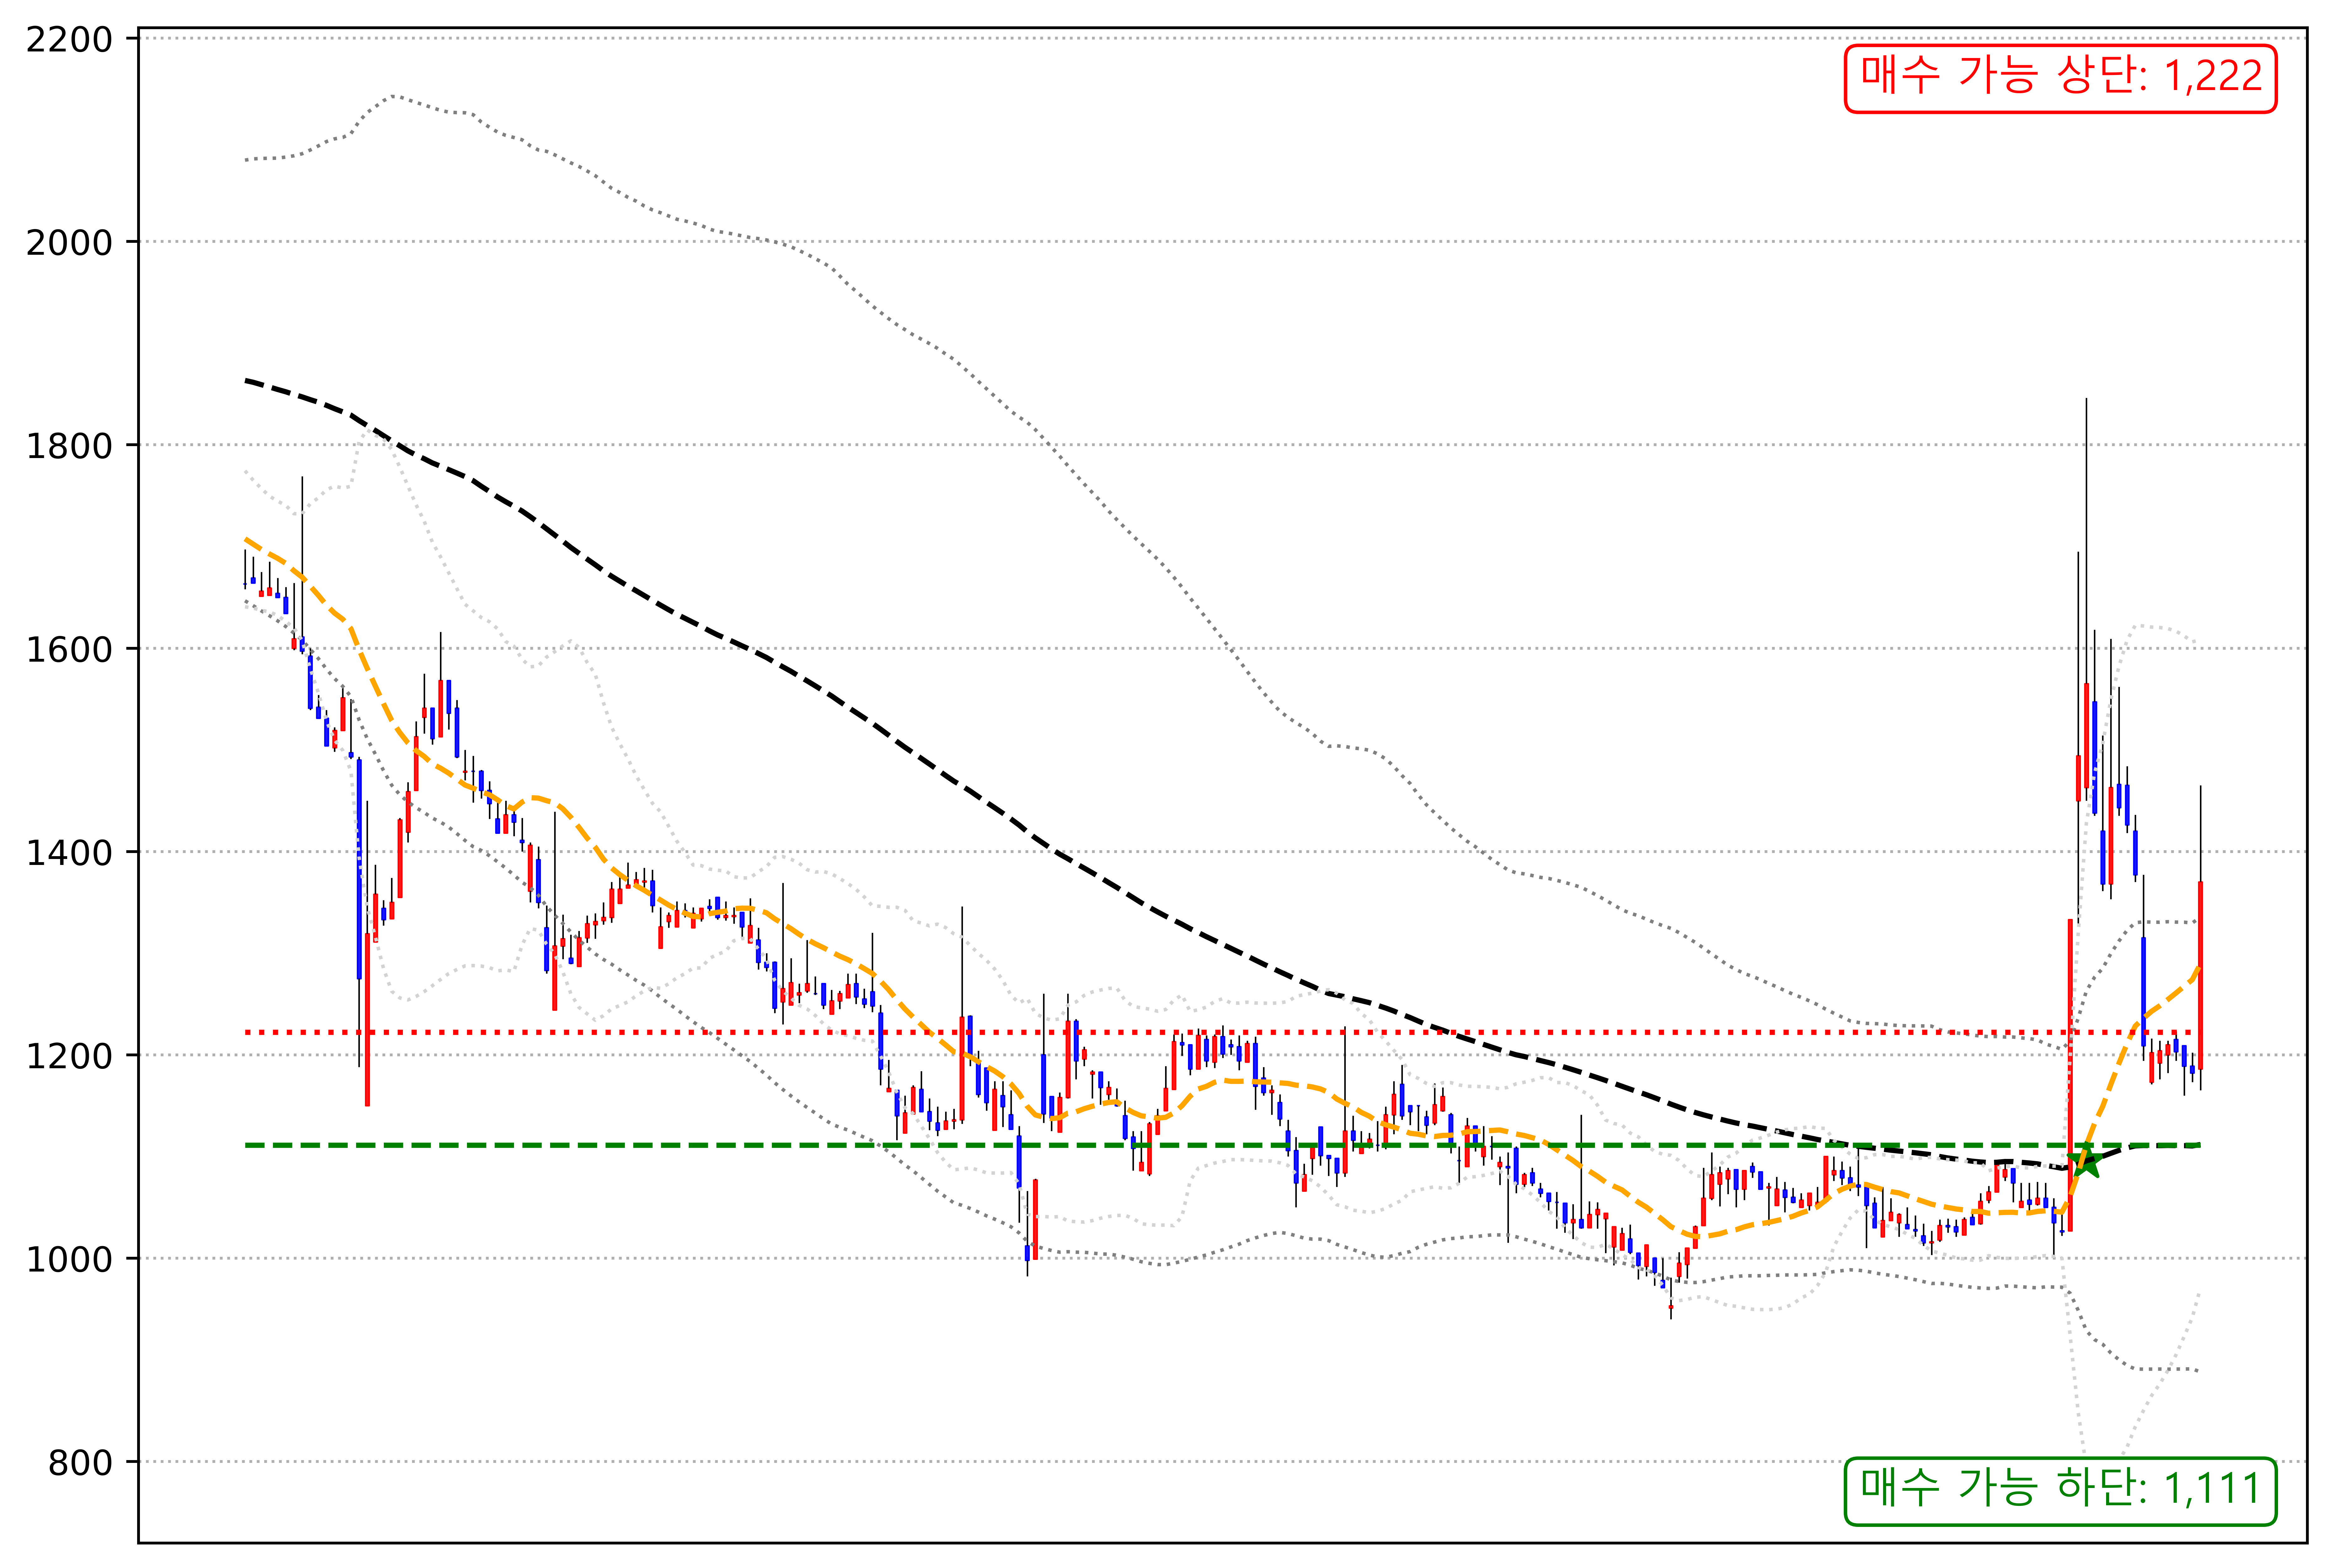2332x1568 pixels.
Task: Click the 1600 y-axis tick label
Action: pos(69,649)
